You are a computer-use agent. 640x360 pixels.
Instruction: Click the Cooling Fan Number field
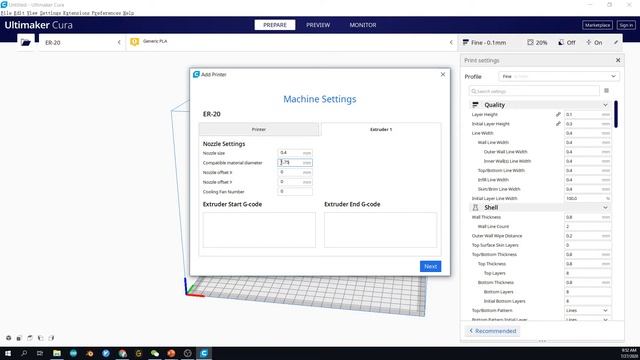(x=295, y=191)
